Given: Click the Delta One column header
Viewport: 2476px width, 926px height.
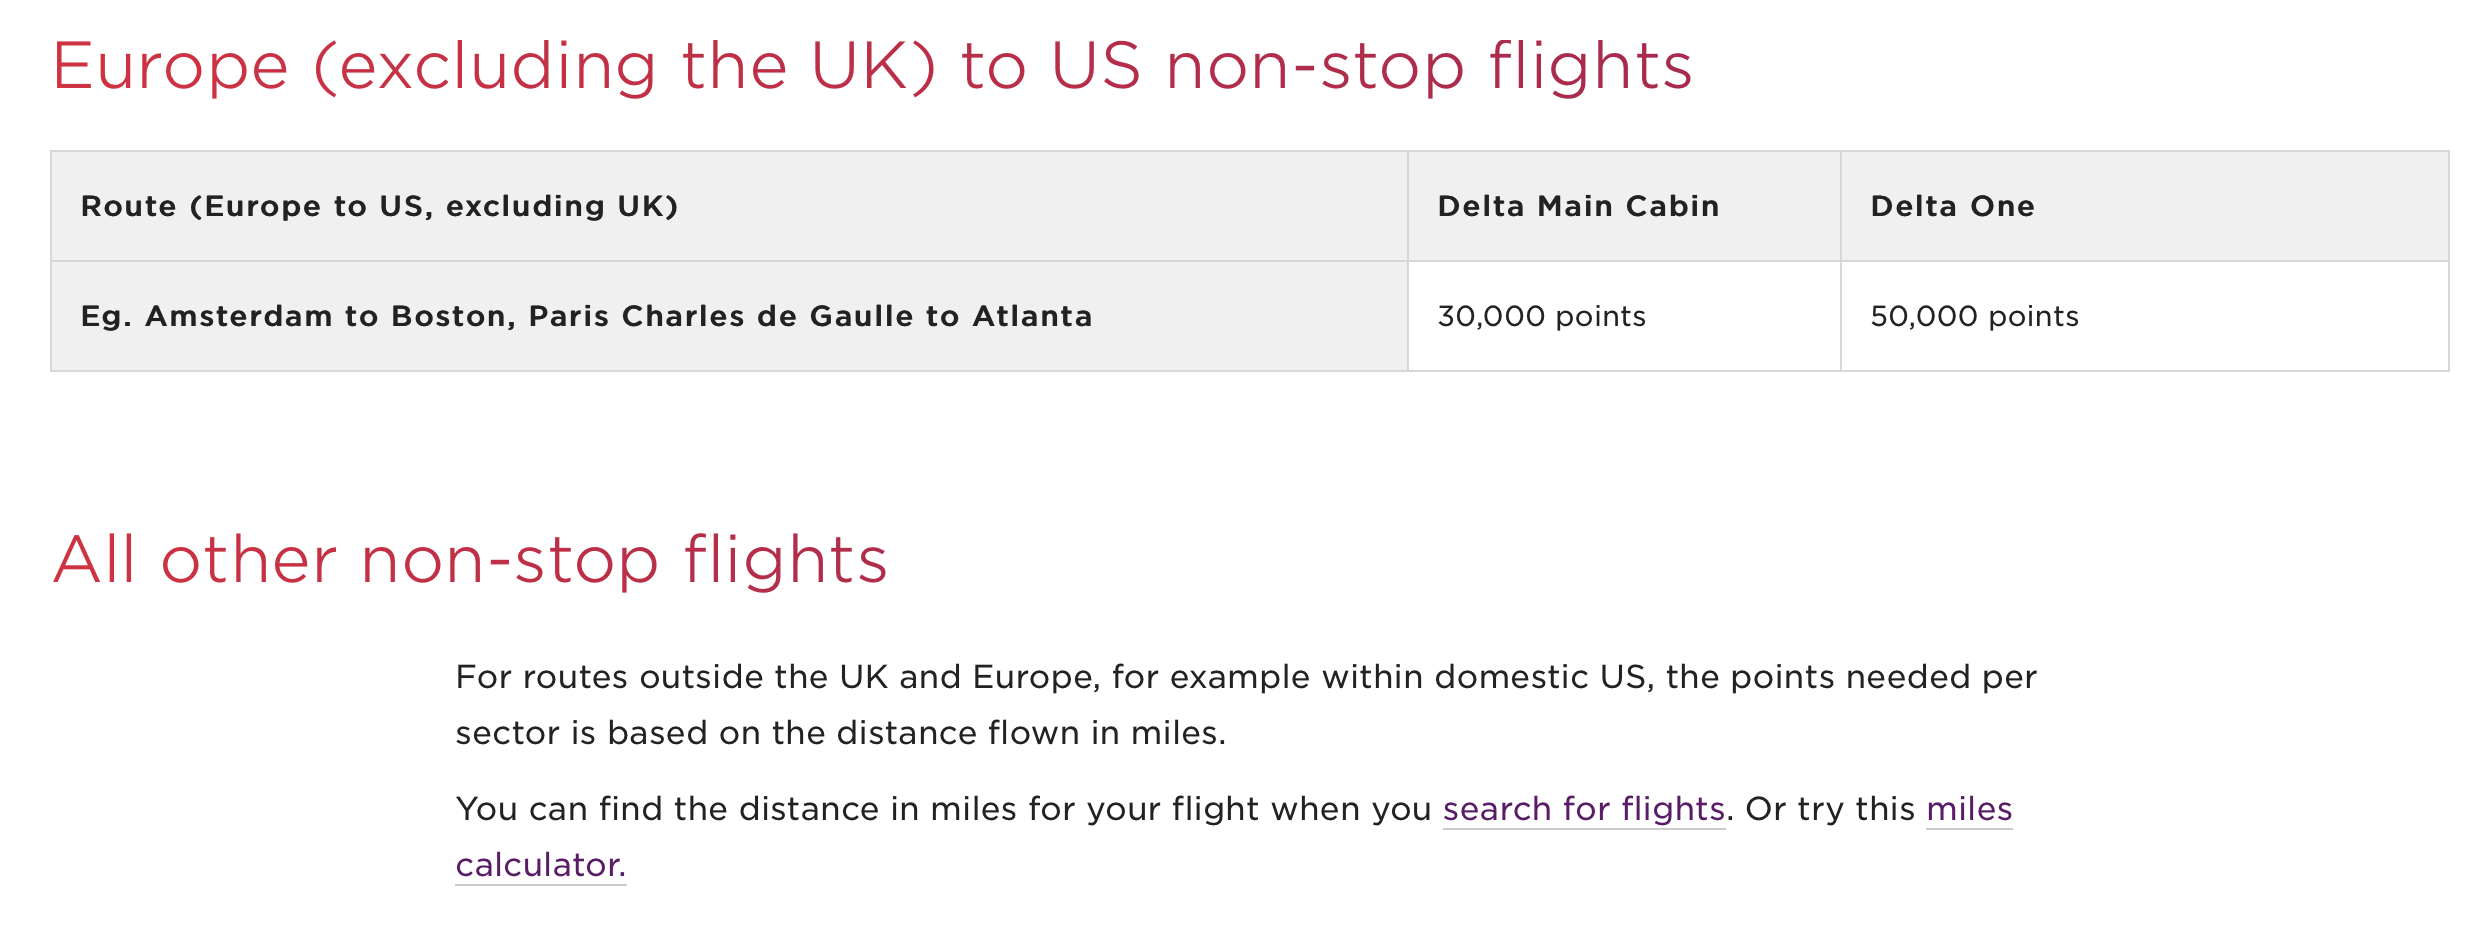Looking at the screenshot, I should pos(1953,206).
